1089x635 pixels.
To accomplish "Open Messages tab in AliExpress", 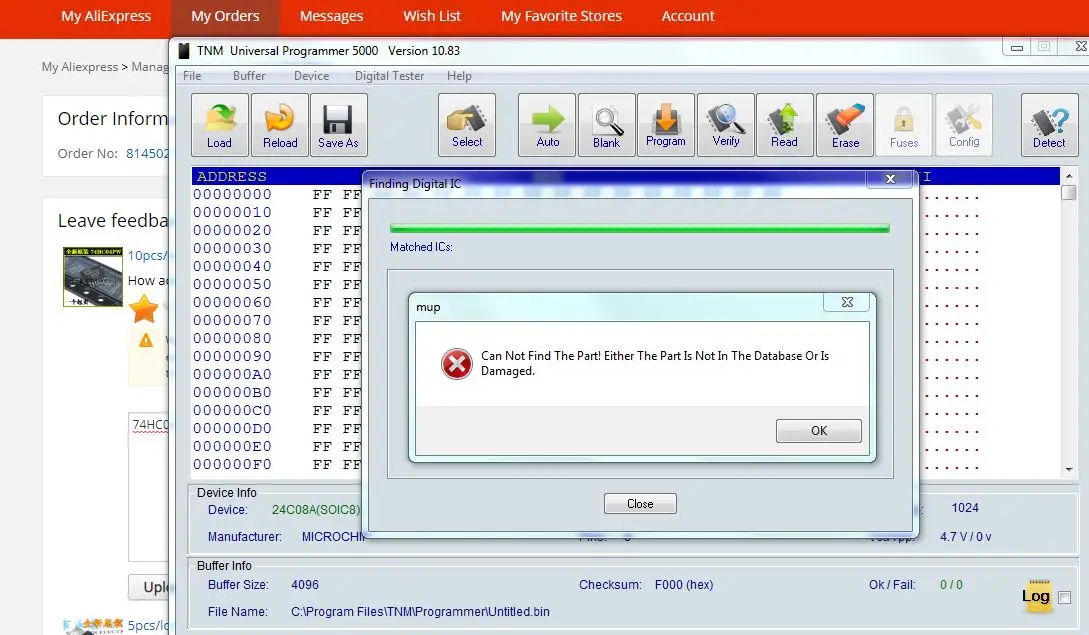I will (x=331, y=16).
